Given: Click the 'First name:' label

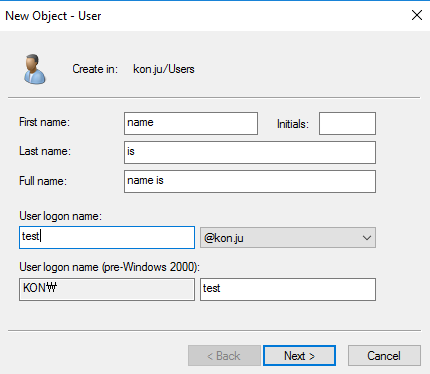Looking at the screenshot, I should click(x=44, y=122).
